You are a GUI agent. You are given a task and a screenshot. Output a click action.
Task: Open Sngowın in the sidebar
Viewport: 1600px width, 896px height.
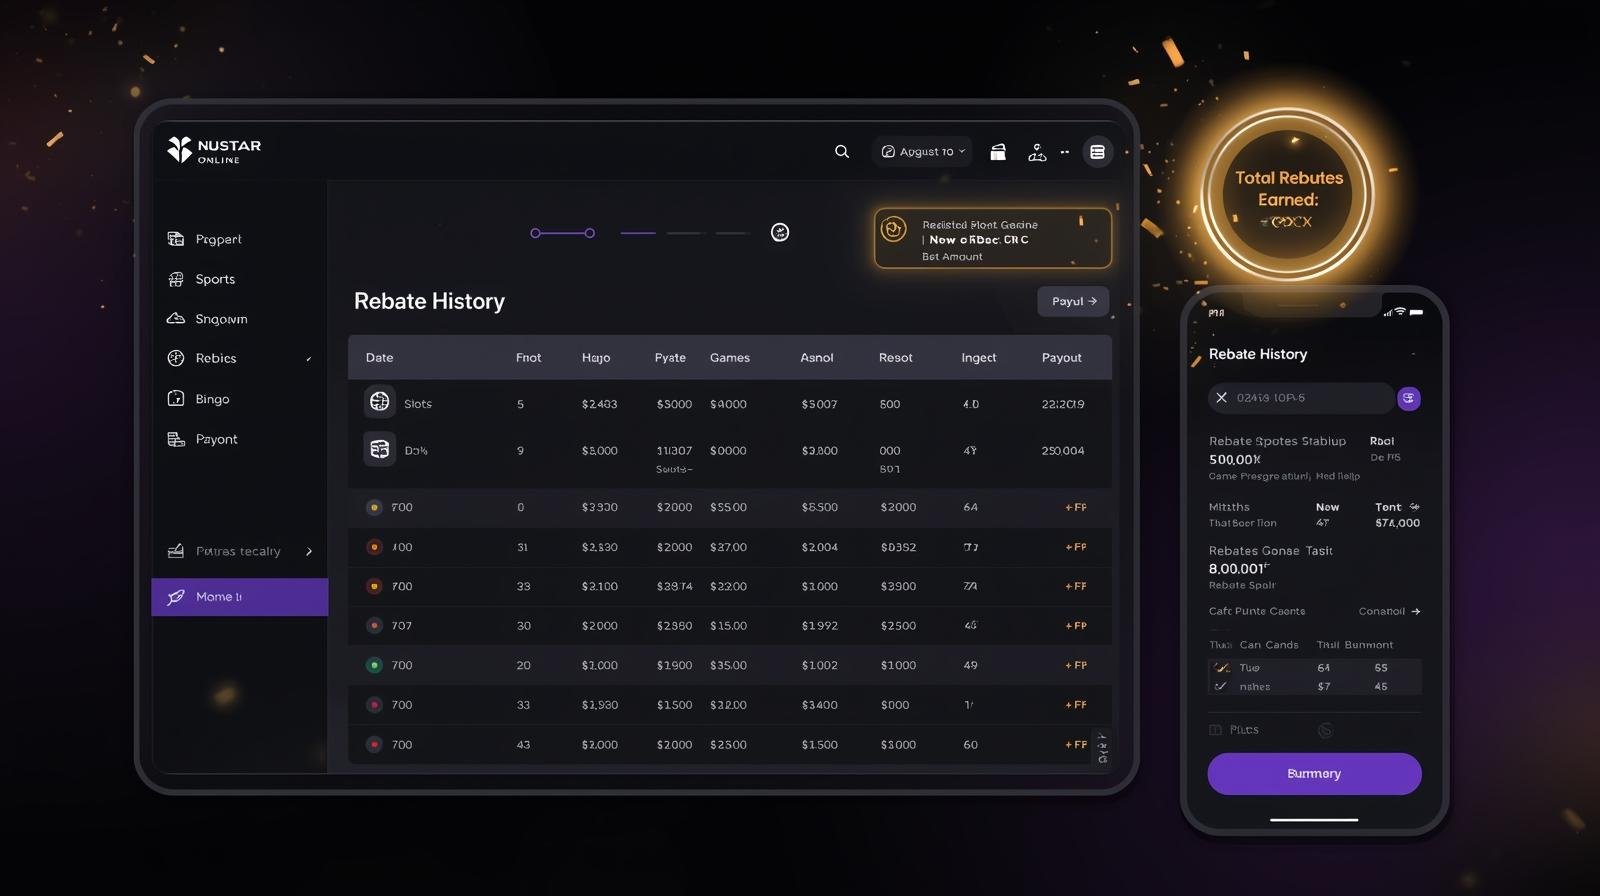click(221, 319)
